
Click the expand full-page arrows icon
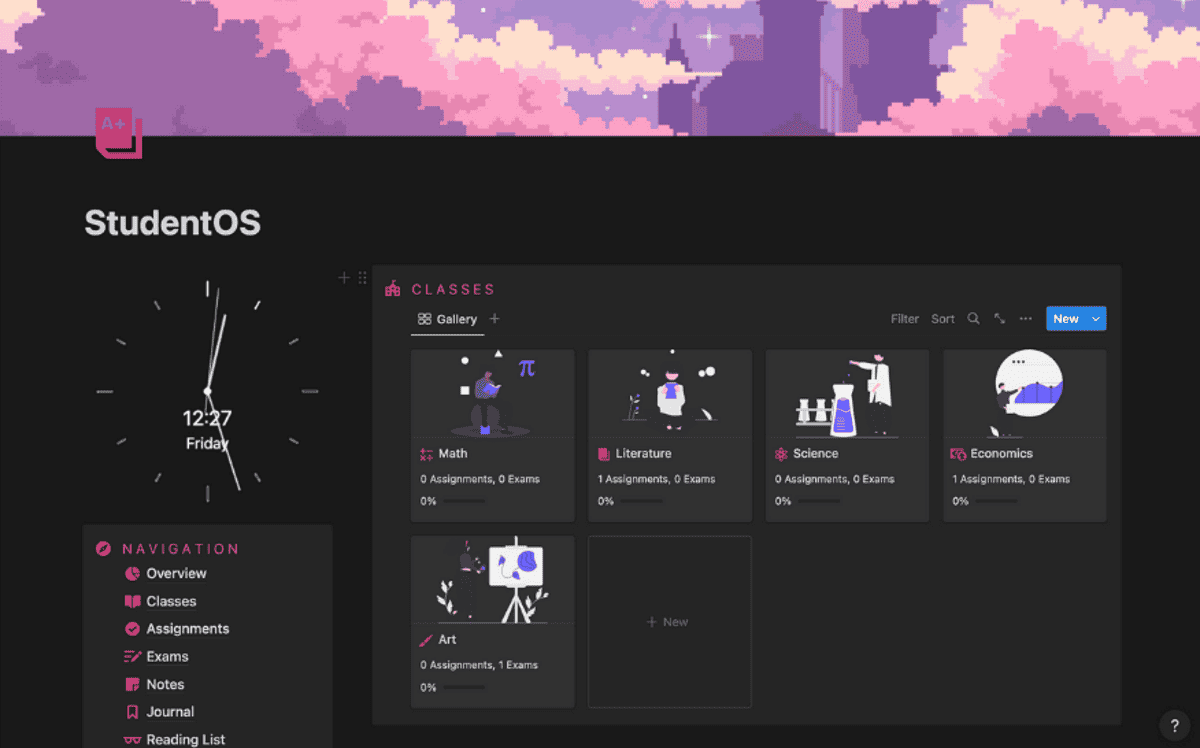click(x=999, y=319)
